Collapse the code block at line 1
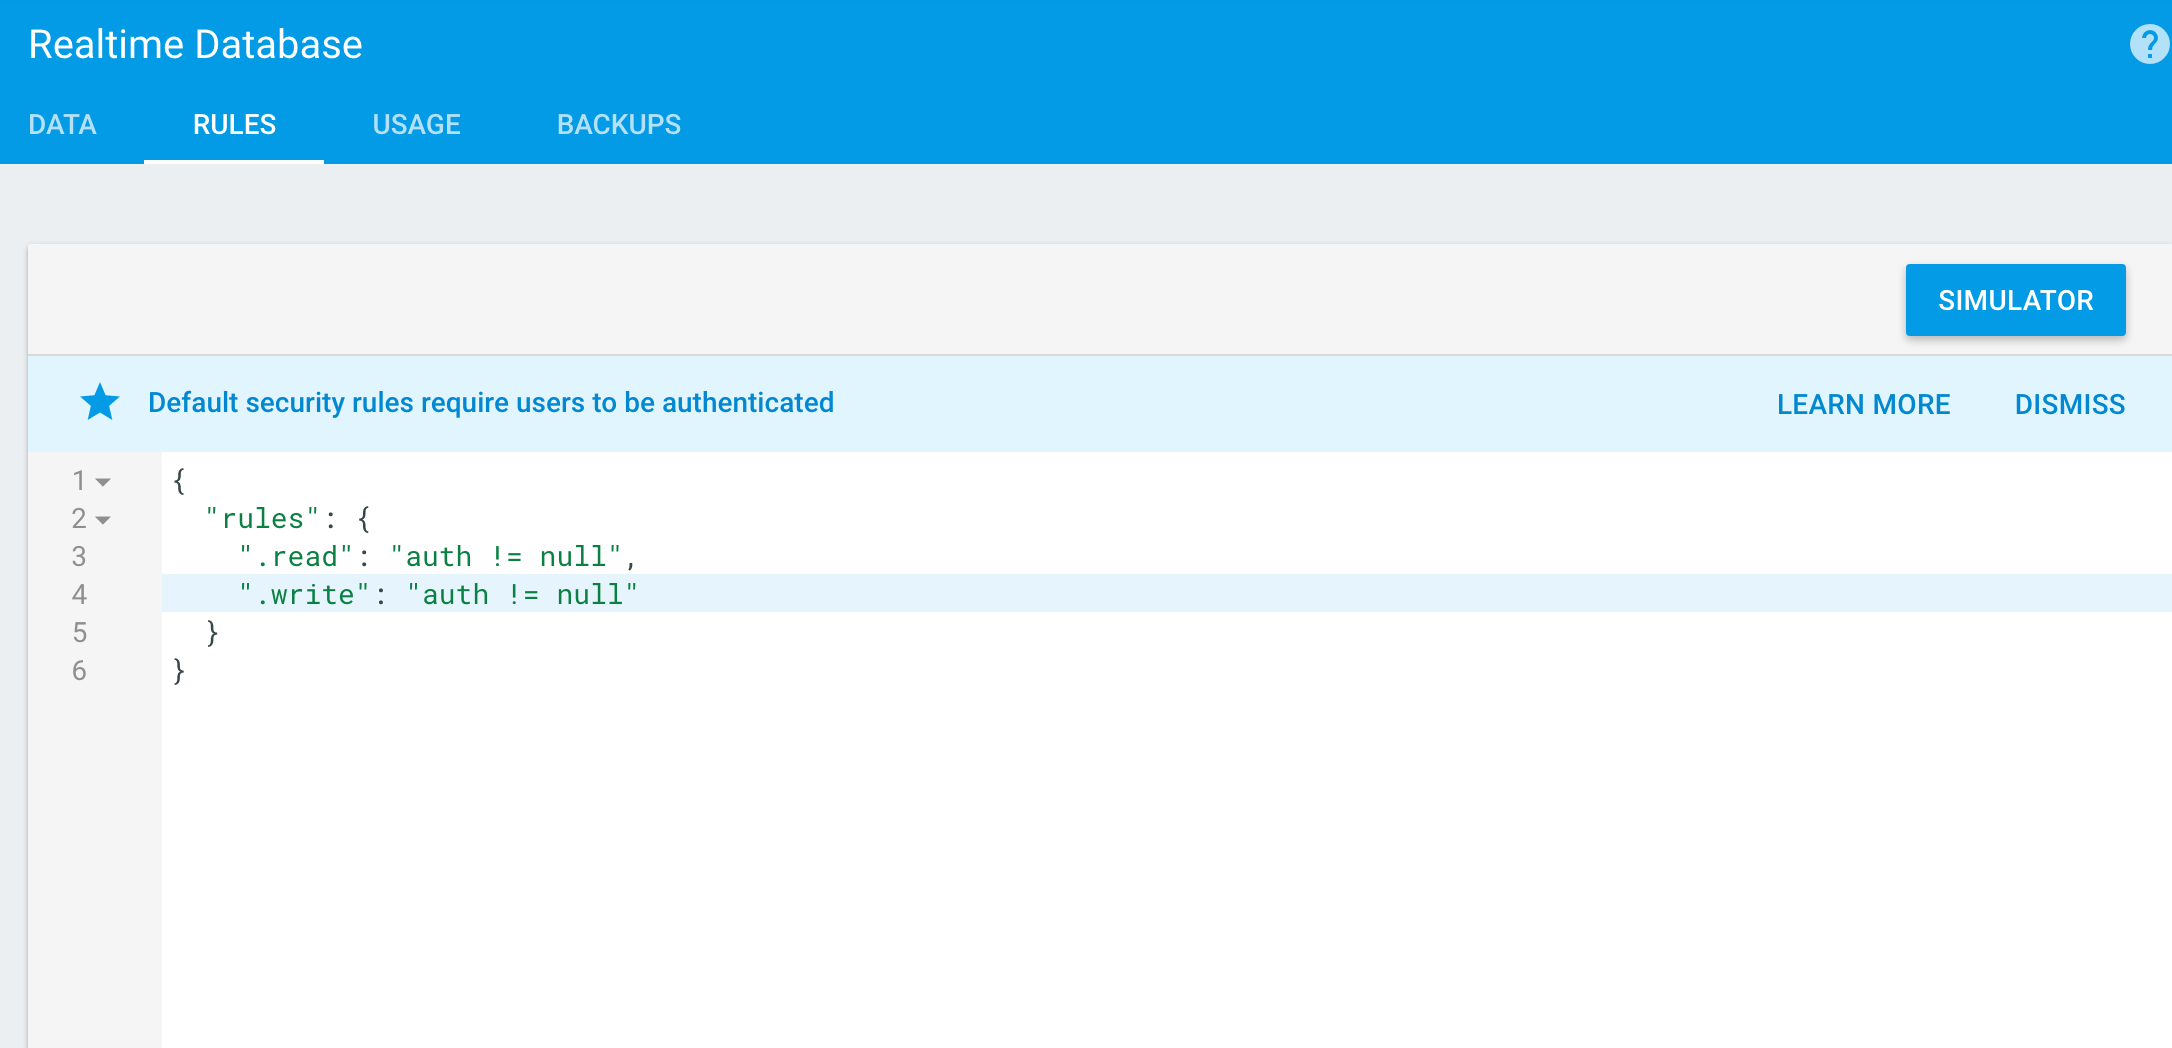Screen dimensions: 2172x1048 (x=103, y=482)
